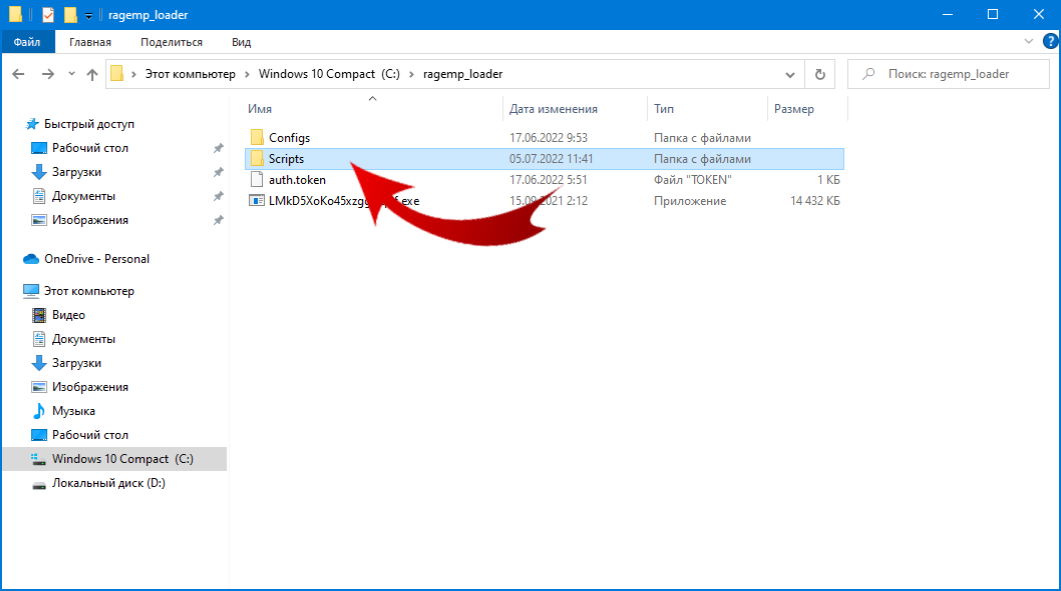Image resolution: width=1061 pixels, height=591 pixels.
Task: Refresh the current folder view
Action: pyautogui.click(x=819, y=74)
